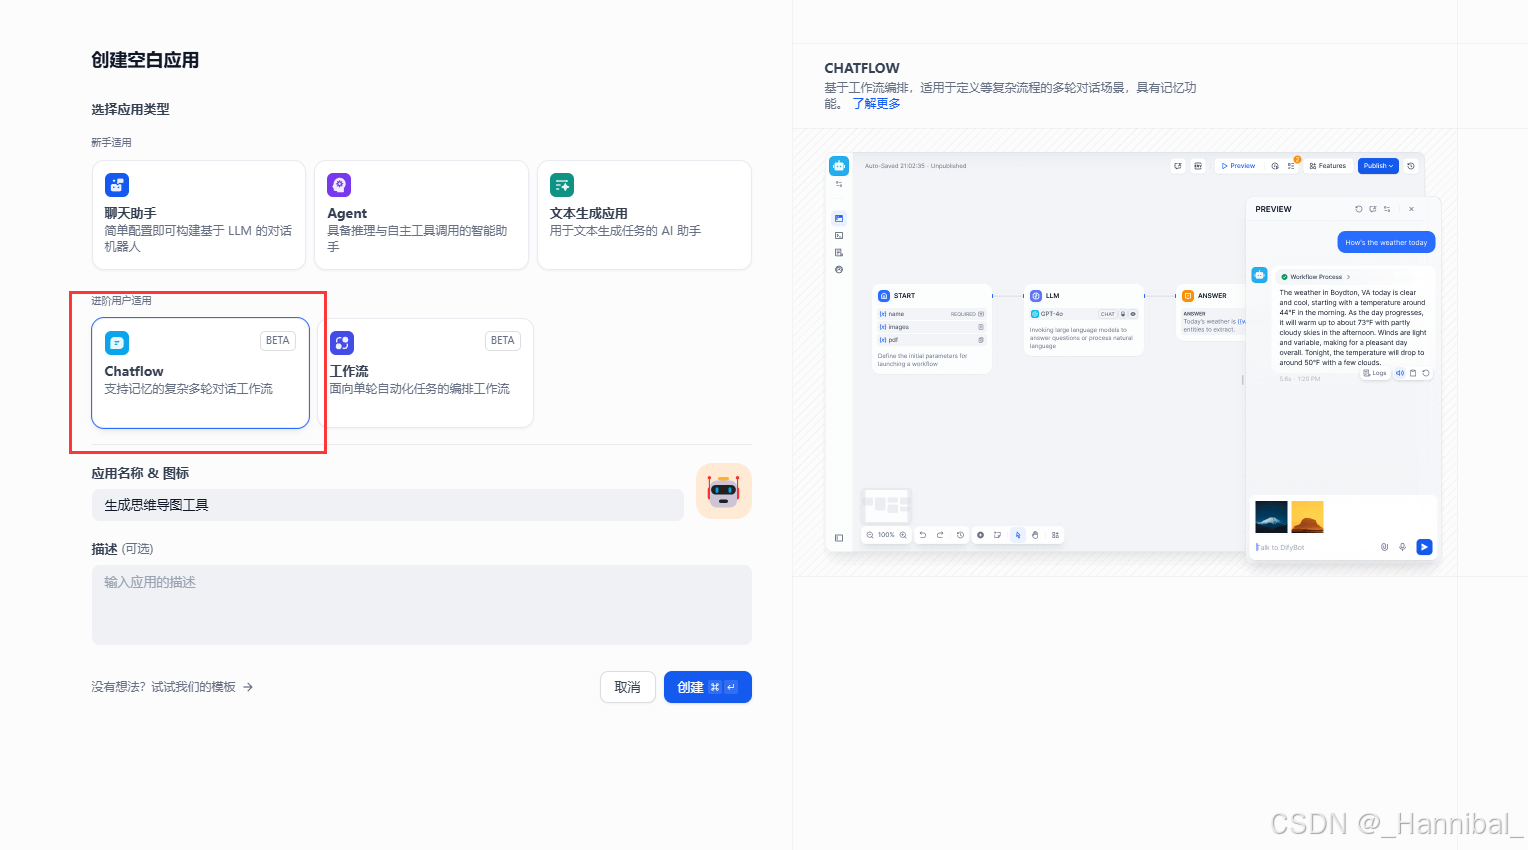The image size is (1528, 850).
Task: Click the CHATFLOW heading text
Action: [x=862, y=68]
